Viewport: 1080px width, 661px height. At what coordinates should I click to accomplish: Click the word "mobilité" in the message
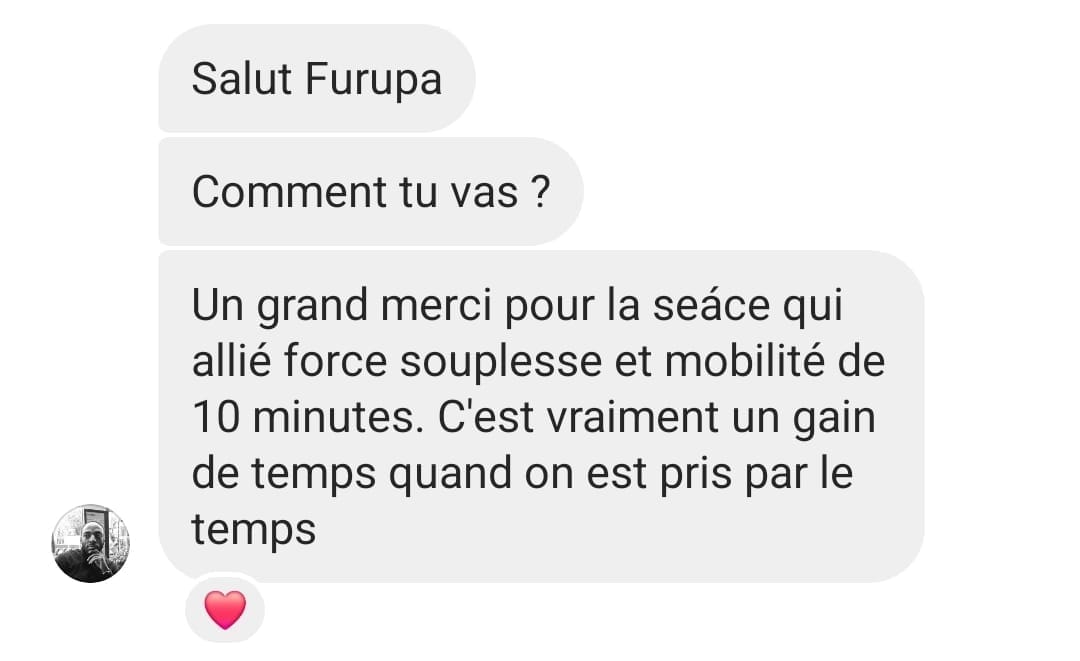(745, 361)
